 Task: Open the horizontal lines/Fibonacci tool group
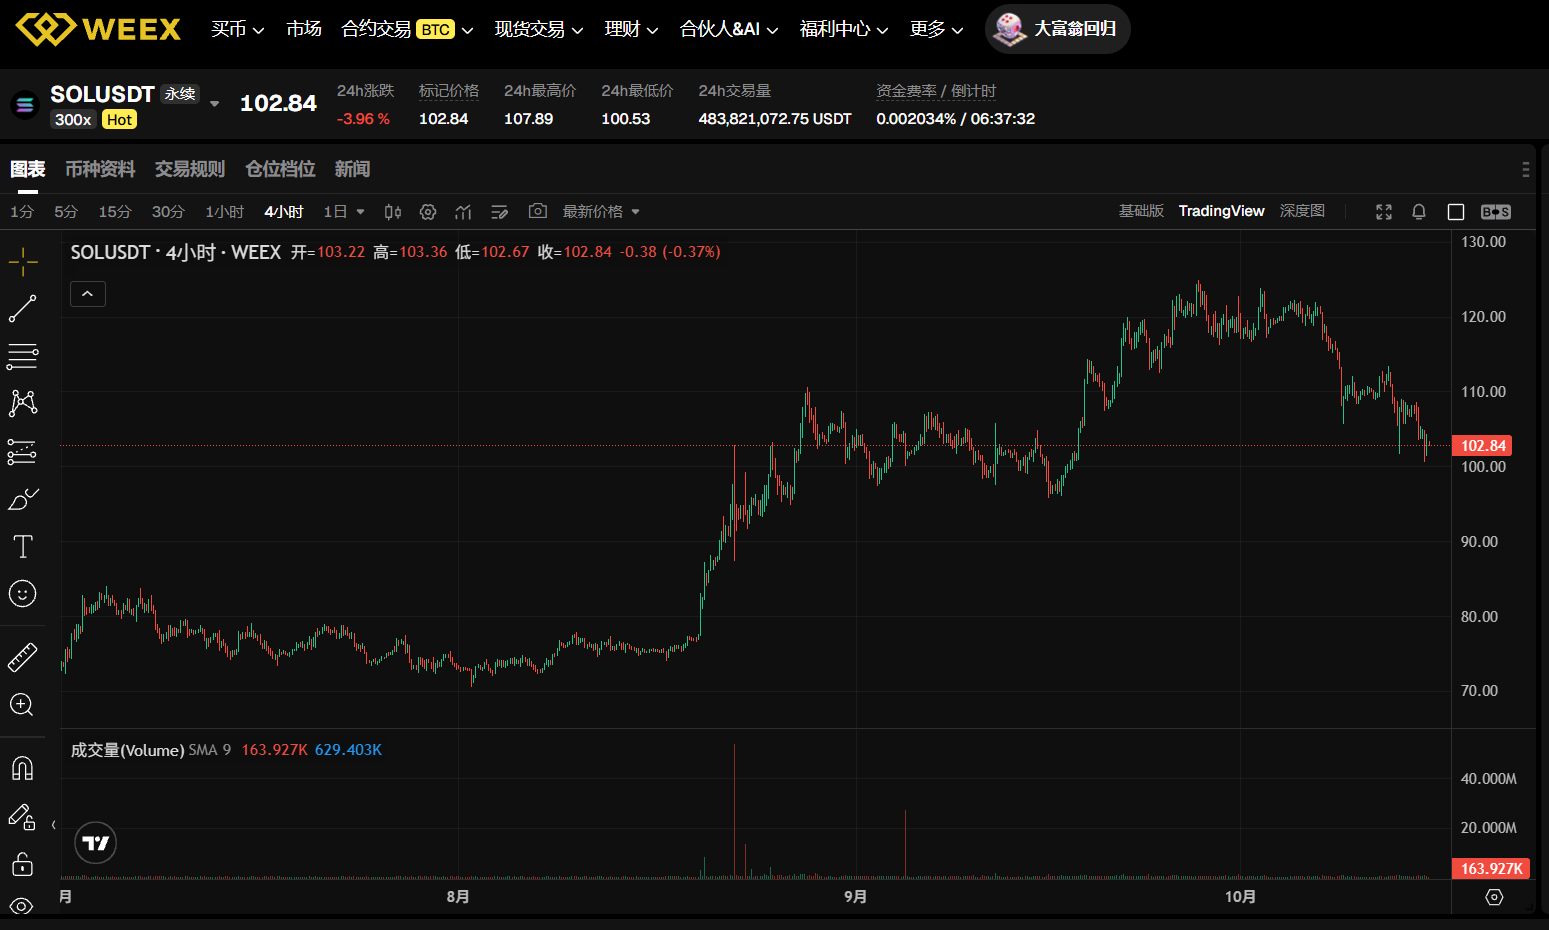click(x=23, y=356)
